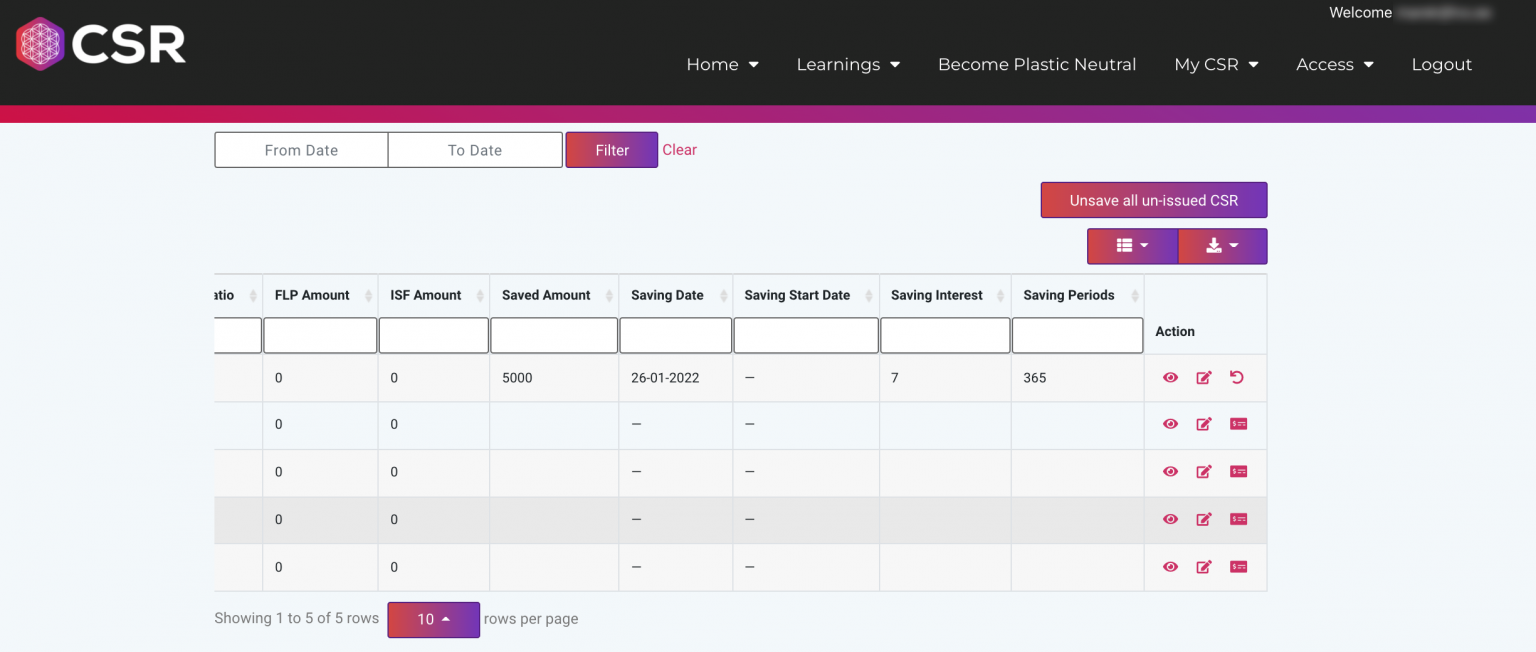Viewport: 1536px width, 652px height.
Task: Click the edit icon in third row
Action: pyautogui.click(x=1204, y=472)
